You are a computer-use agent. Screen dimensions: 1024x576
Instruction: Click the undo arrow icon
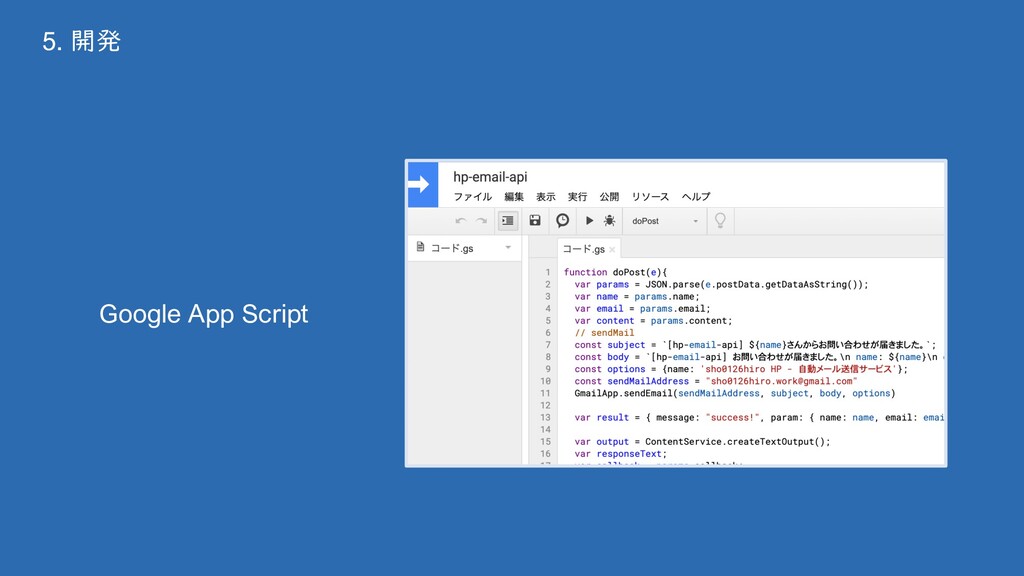click(461, 221)
